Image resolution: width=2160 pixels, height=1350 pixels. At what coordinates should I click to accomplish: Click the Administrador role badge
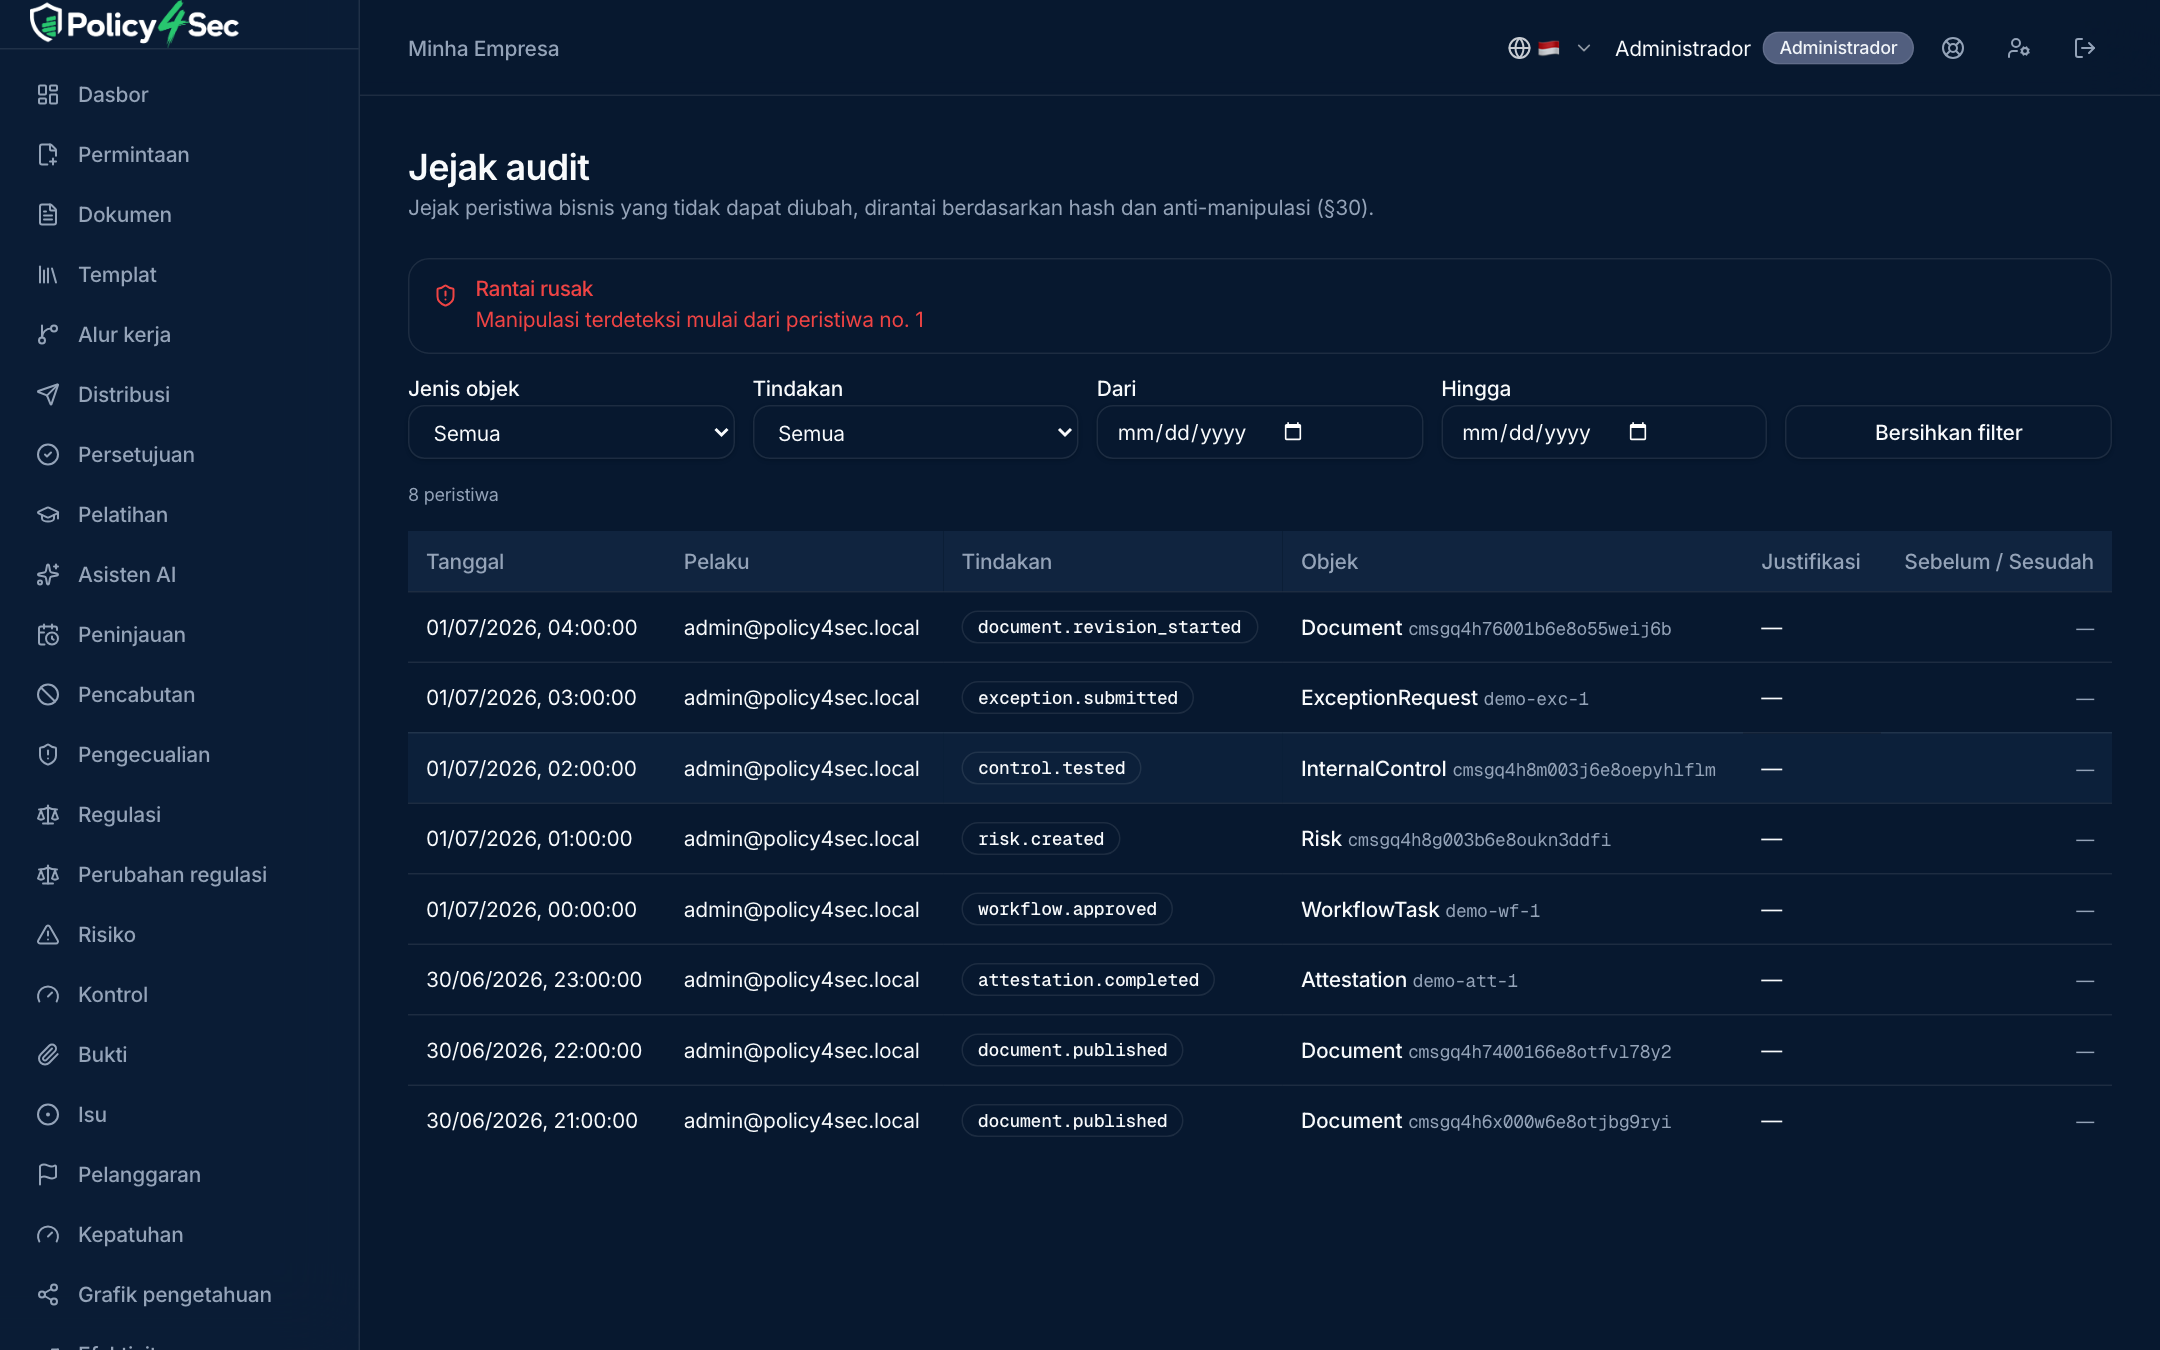tap(1838, 48)
